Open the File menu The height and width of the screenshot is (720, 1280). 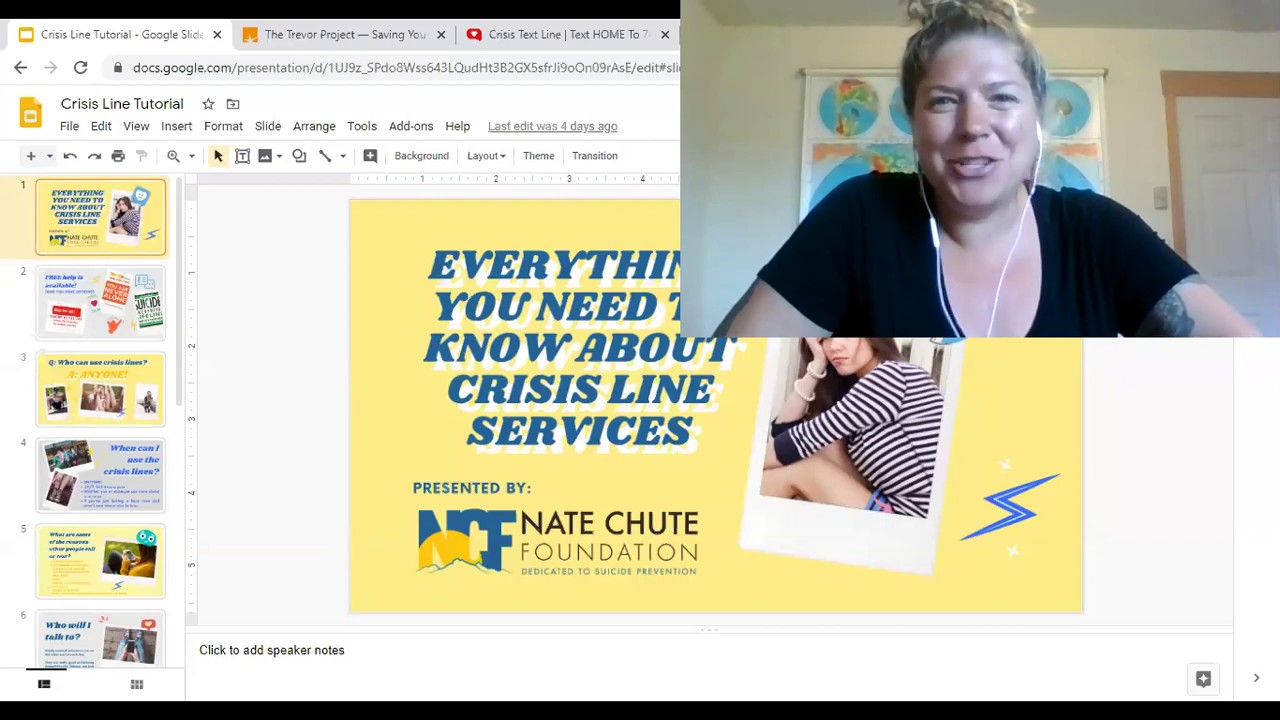tap(69, 126)
